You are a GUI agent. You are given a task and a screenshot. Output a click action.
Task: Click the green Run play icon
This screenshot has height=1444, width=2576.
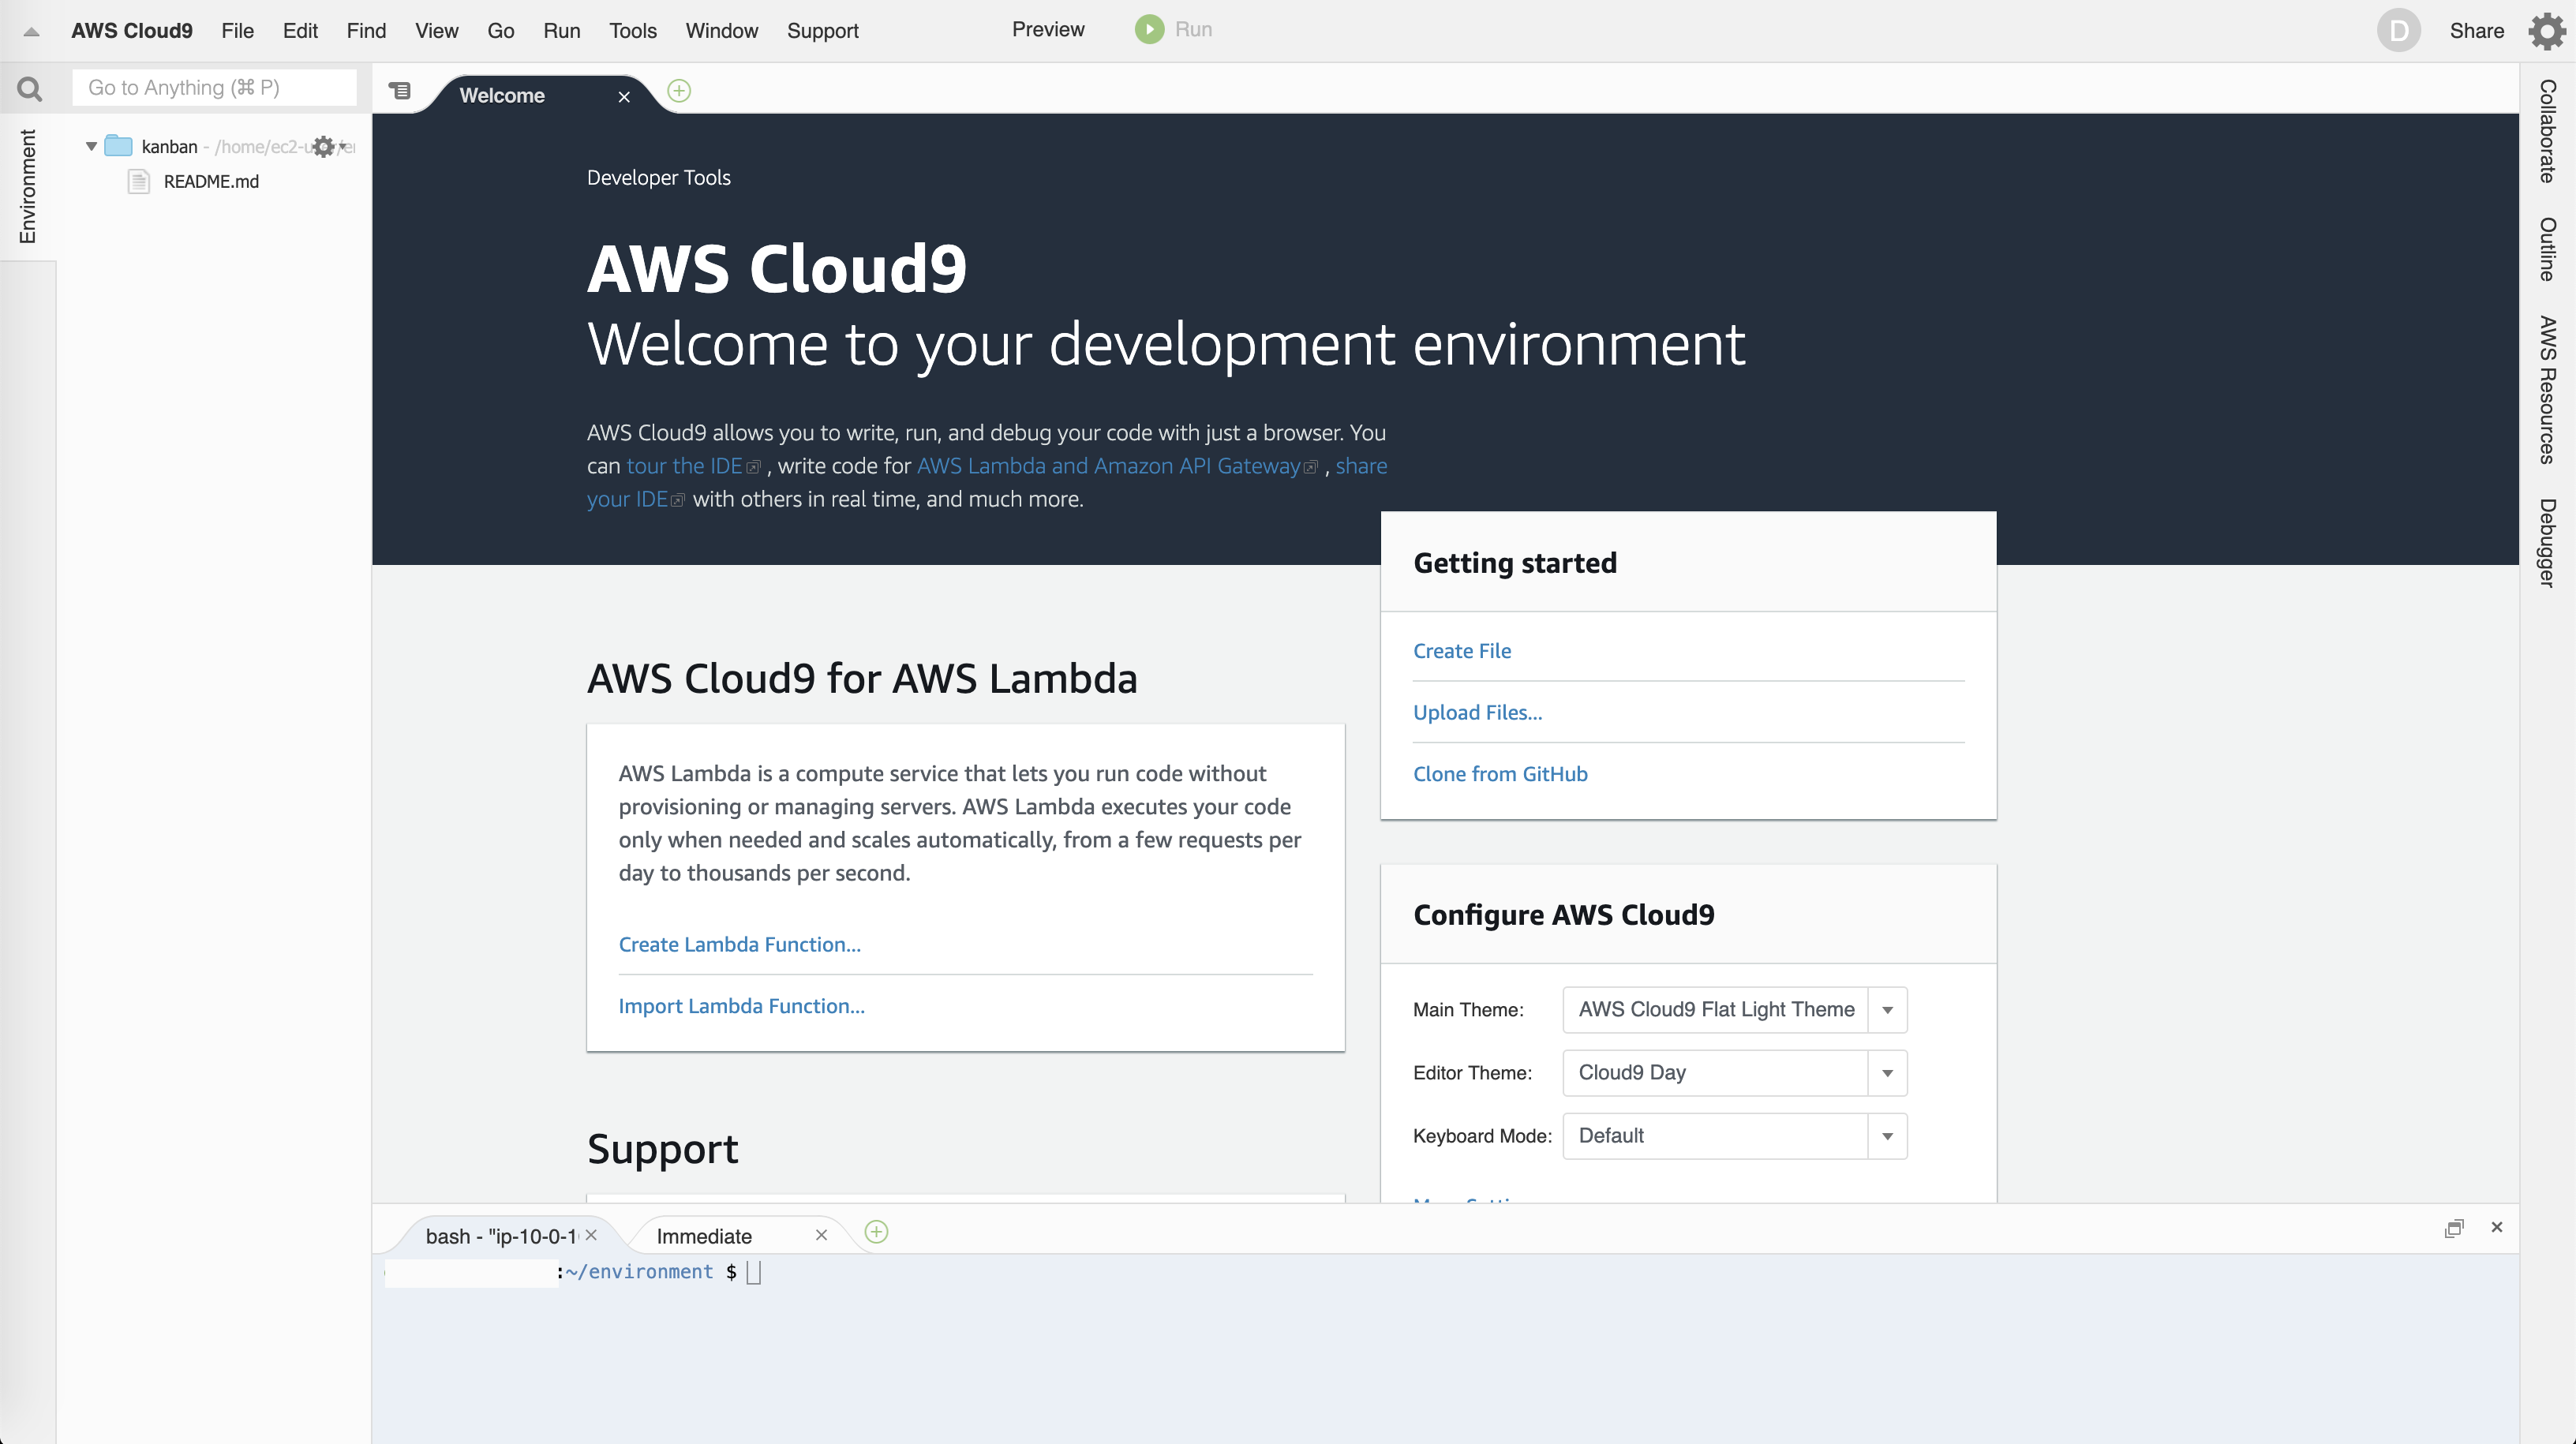pyautogui.click(x=1149, y=29)
